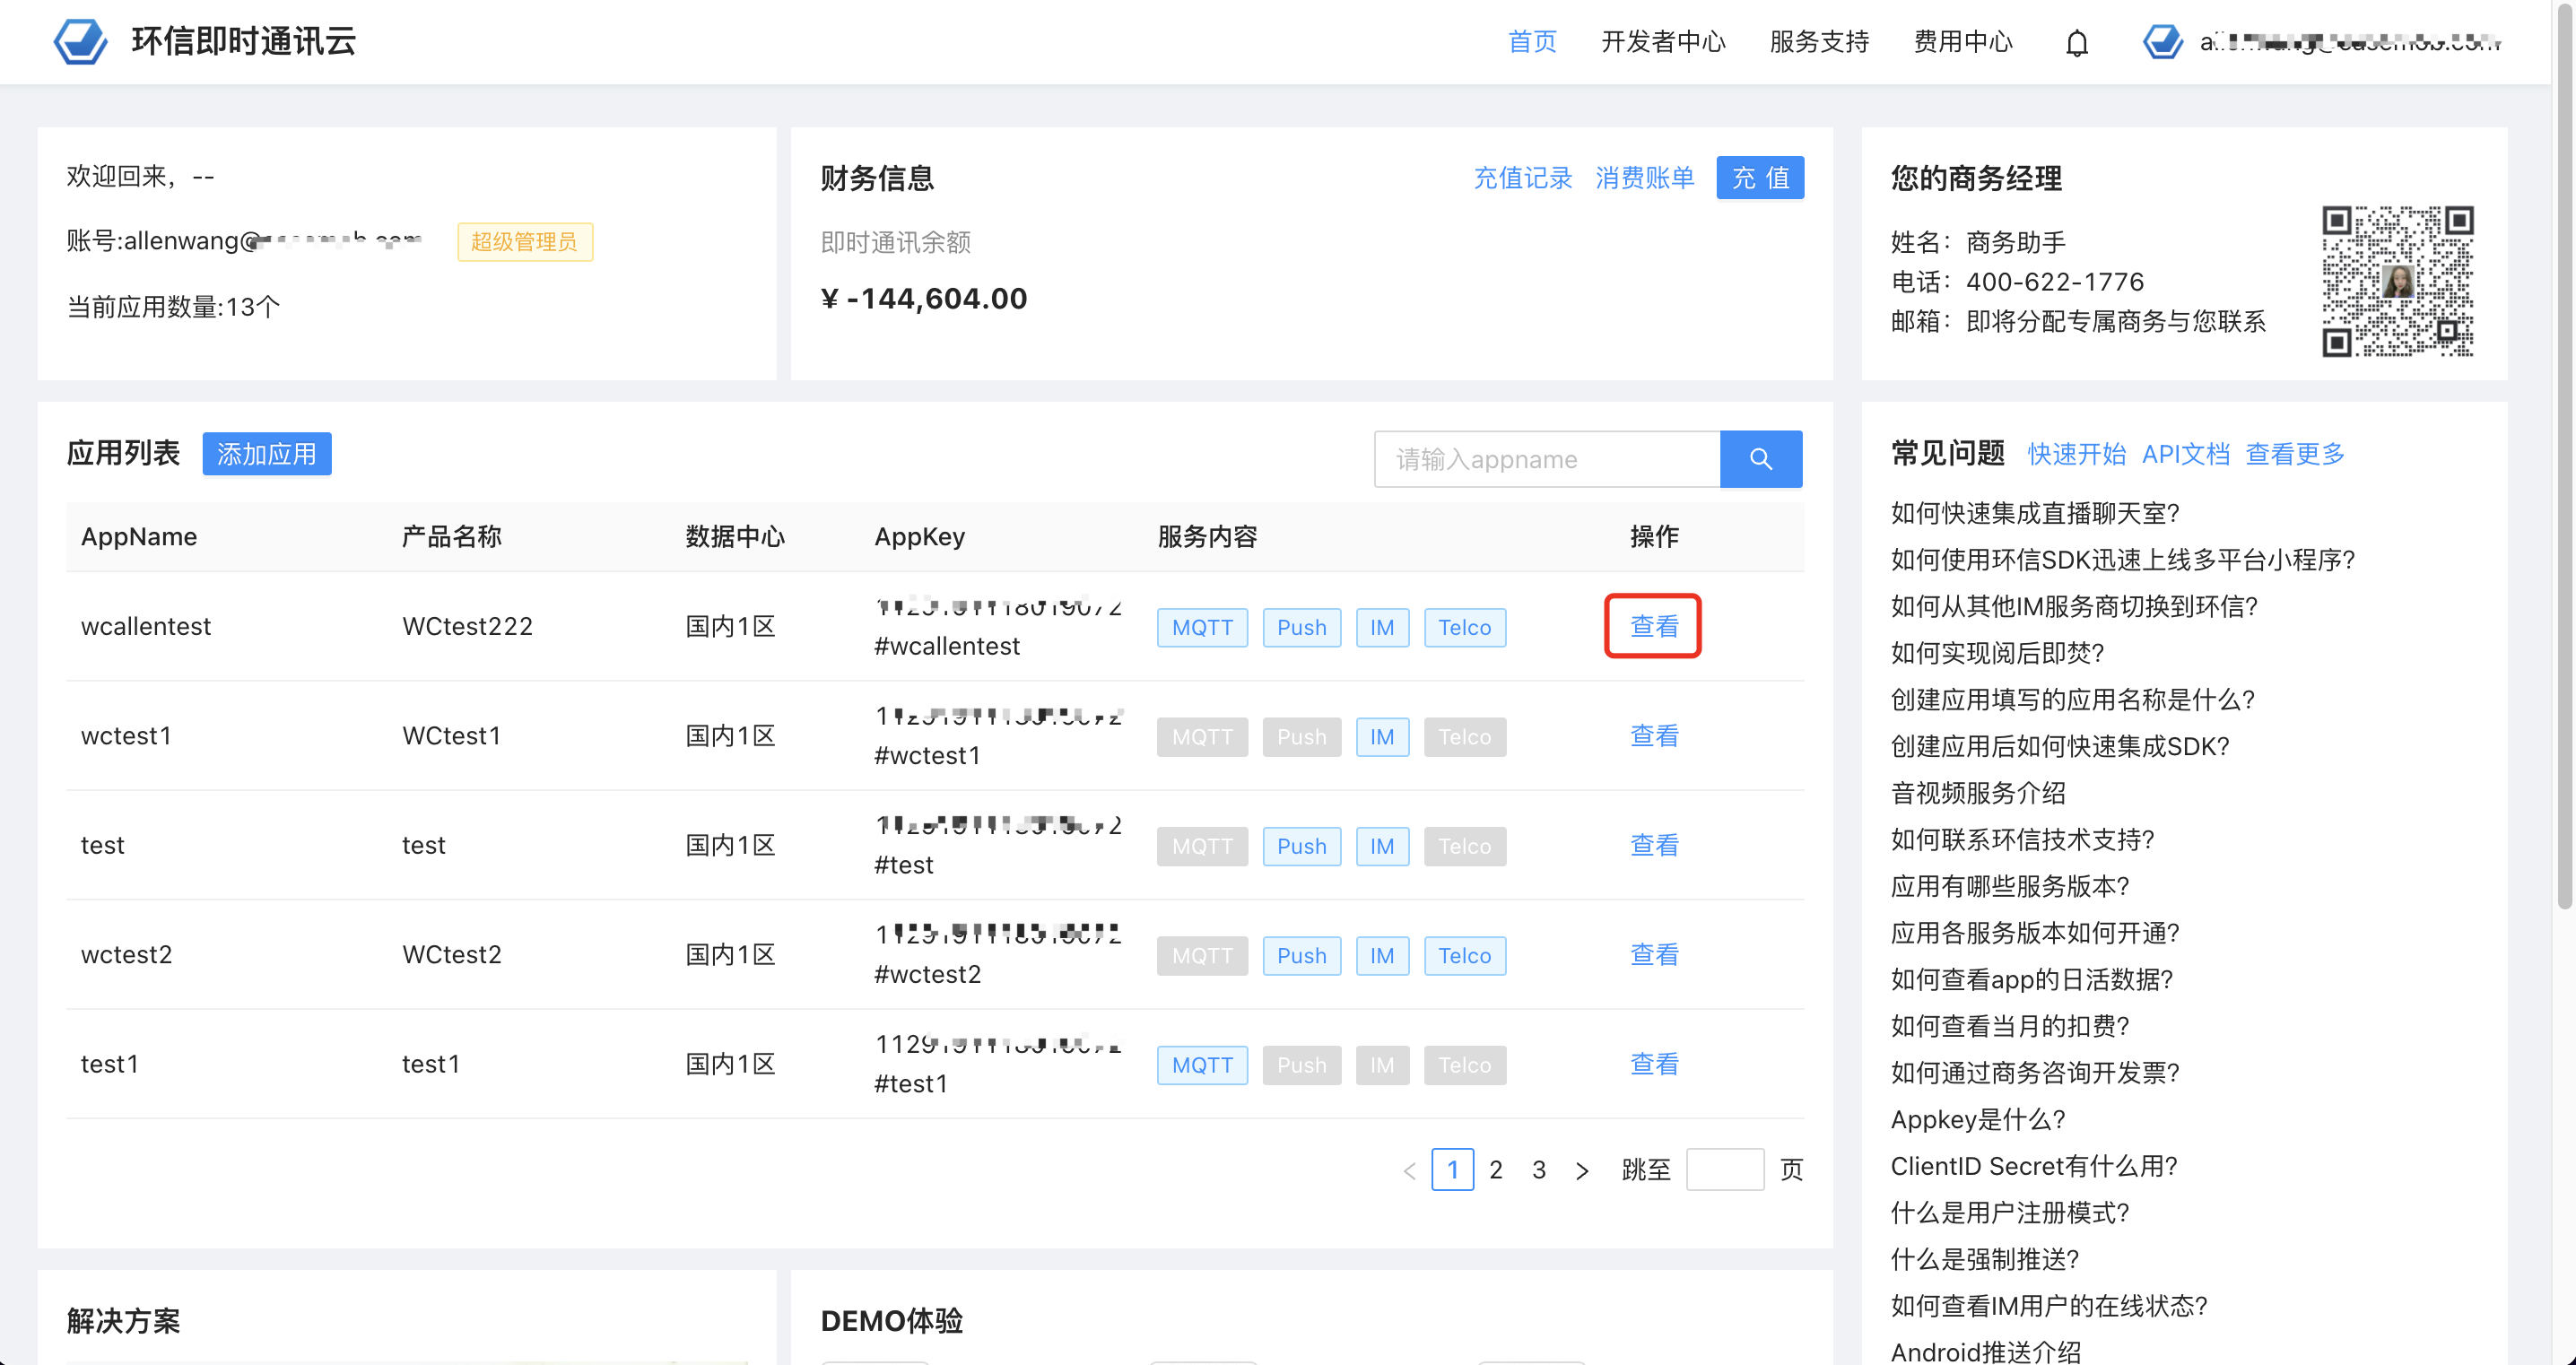Open FAQ 如何从其他IM服务商切换到环信?
This screenshot has width=2576, height=1365.
(2074, 607)
